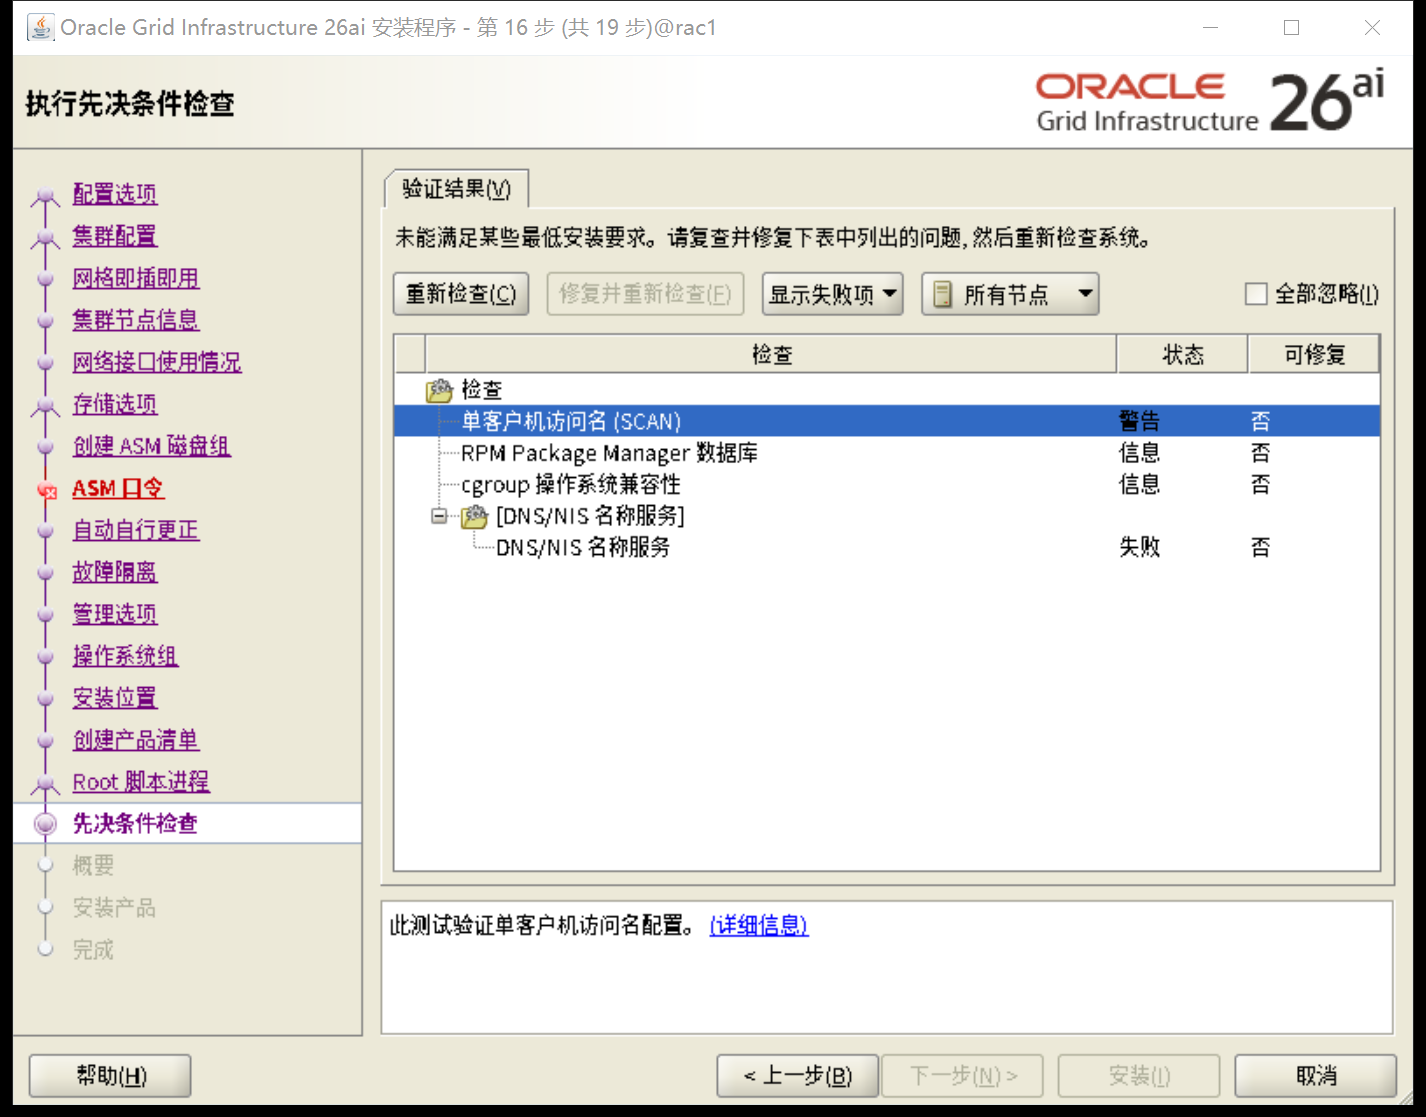Click the Java icon in the title bar
1426x1117 pixels.
coord(40,27)
